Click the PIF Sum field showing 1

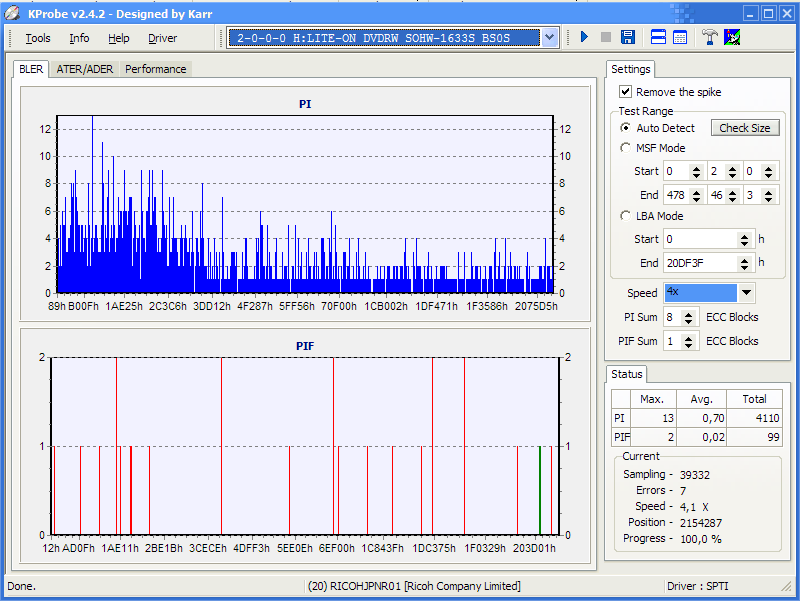[x=673, y=341]
